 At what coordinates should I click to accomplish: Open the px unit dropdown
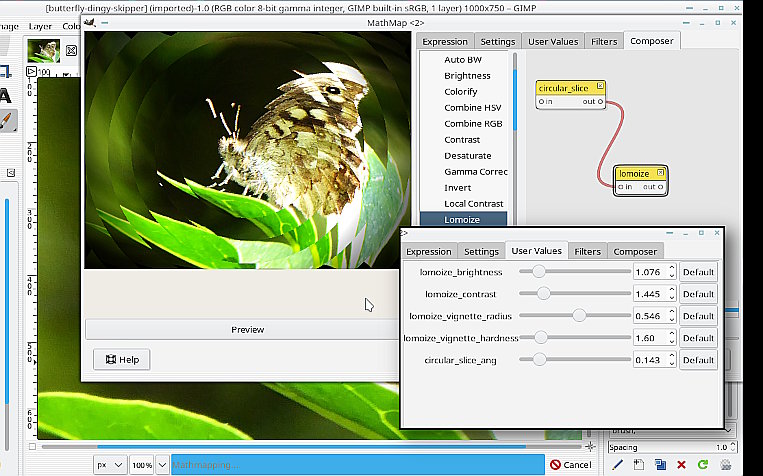coord(109,465)
